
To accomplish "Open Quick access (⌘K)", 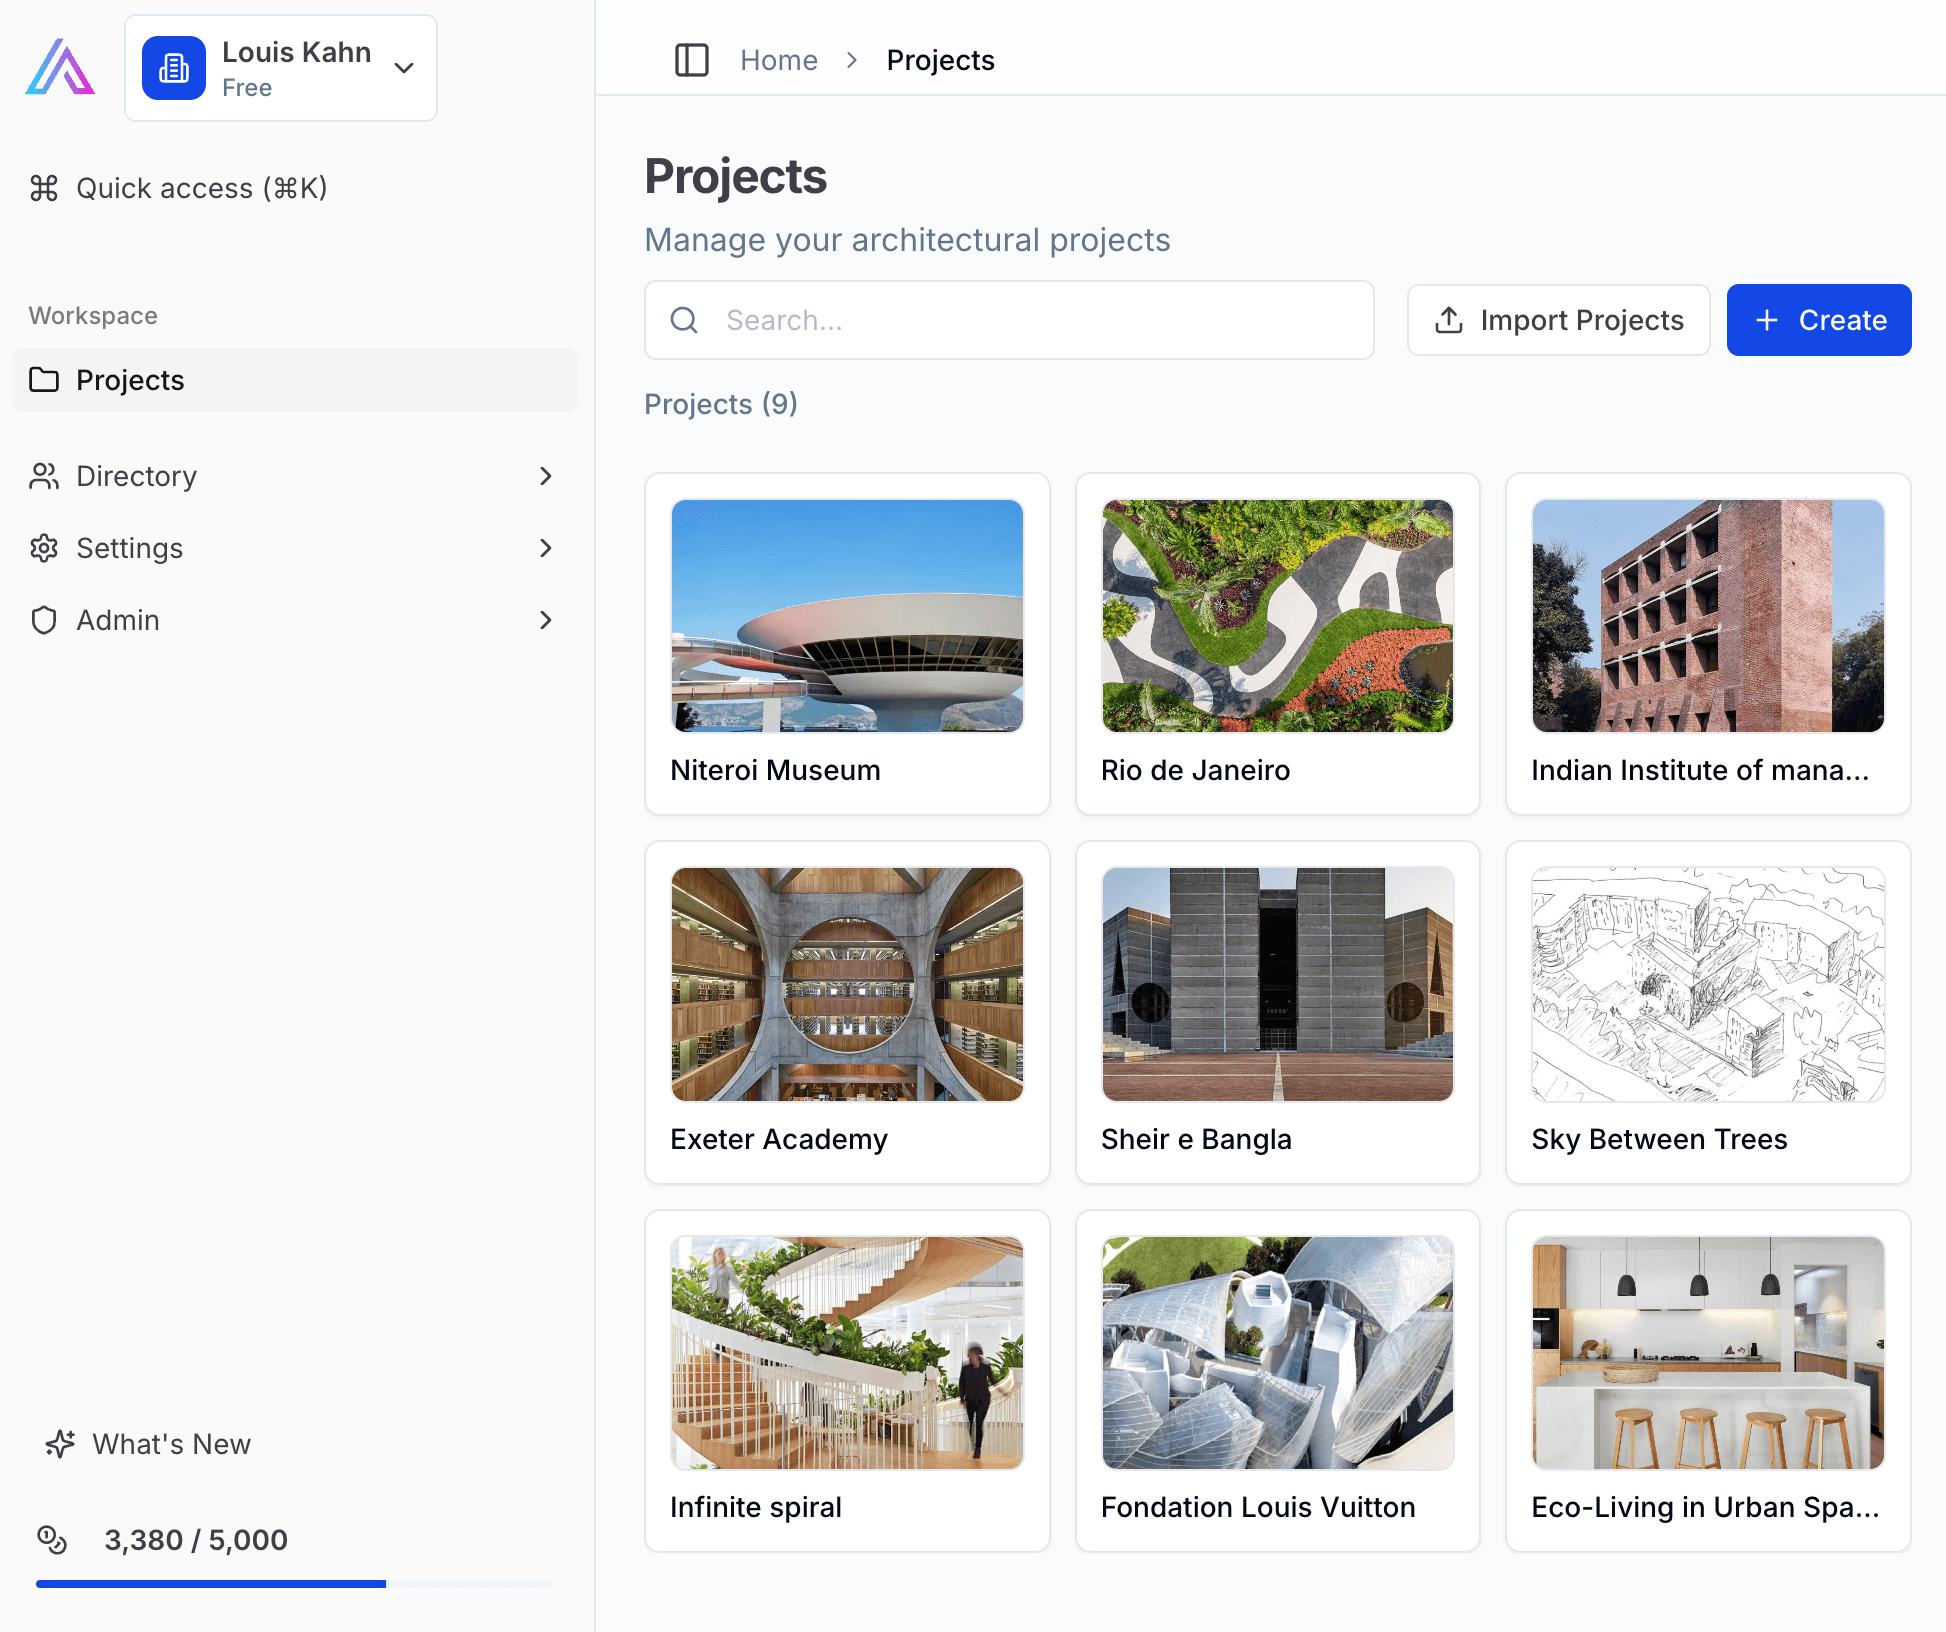I will click(x=295, y=188).
